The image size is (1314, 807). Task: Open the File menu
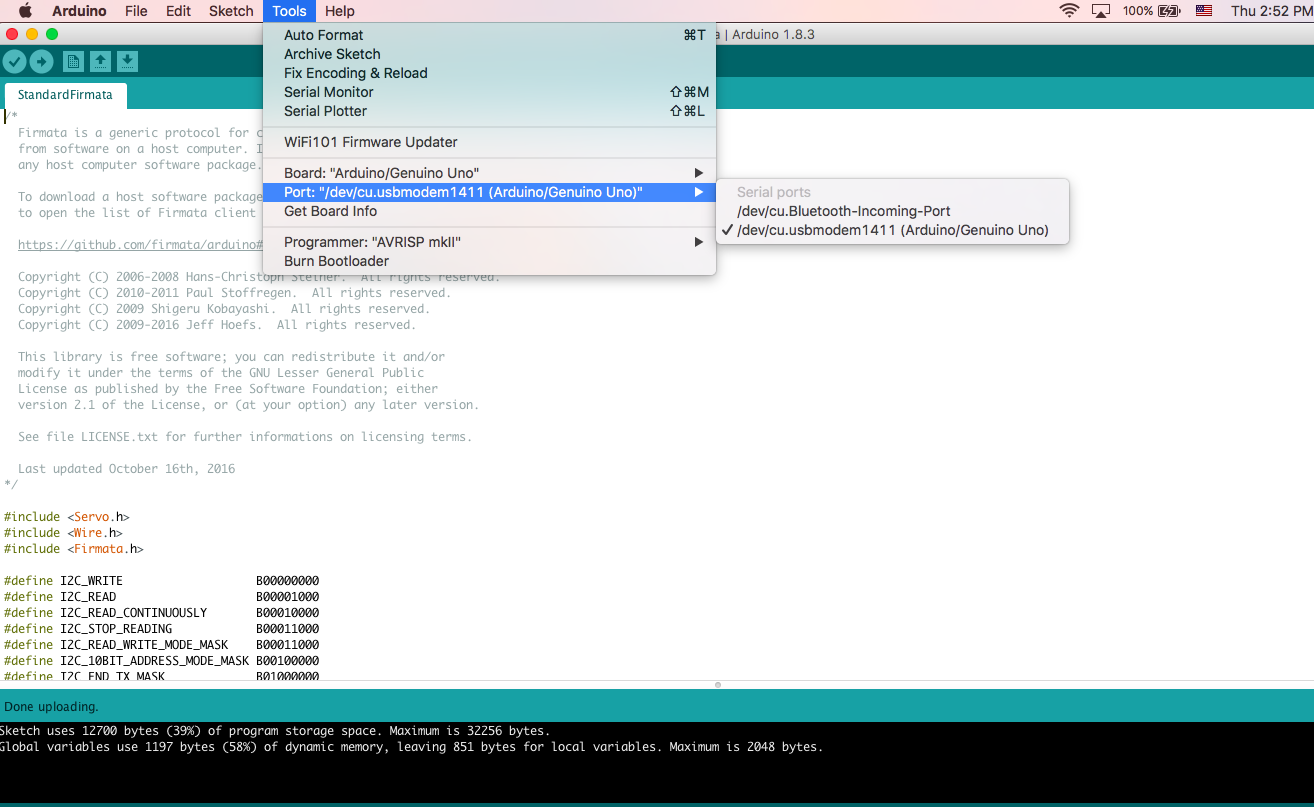pos(137,11)
